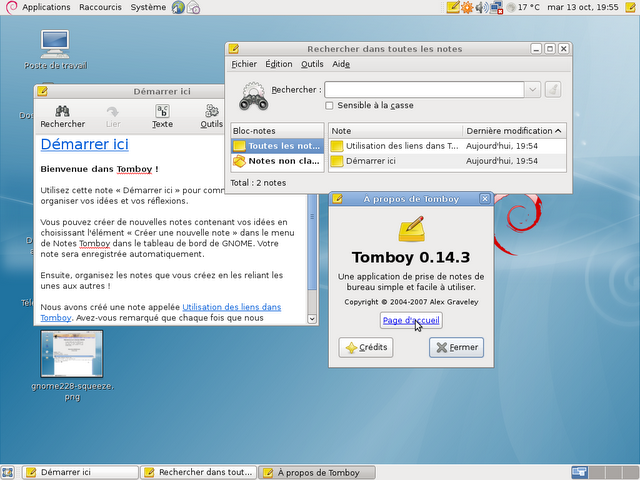Select Notes non classées notebook
The width and height of the screenshot is (640, 480).
point(277,161)
